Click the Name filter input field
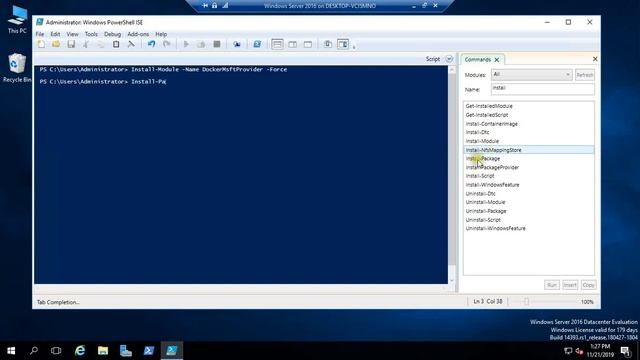 pyautogui.click(x=542, y=89)
